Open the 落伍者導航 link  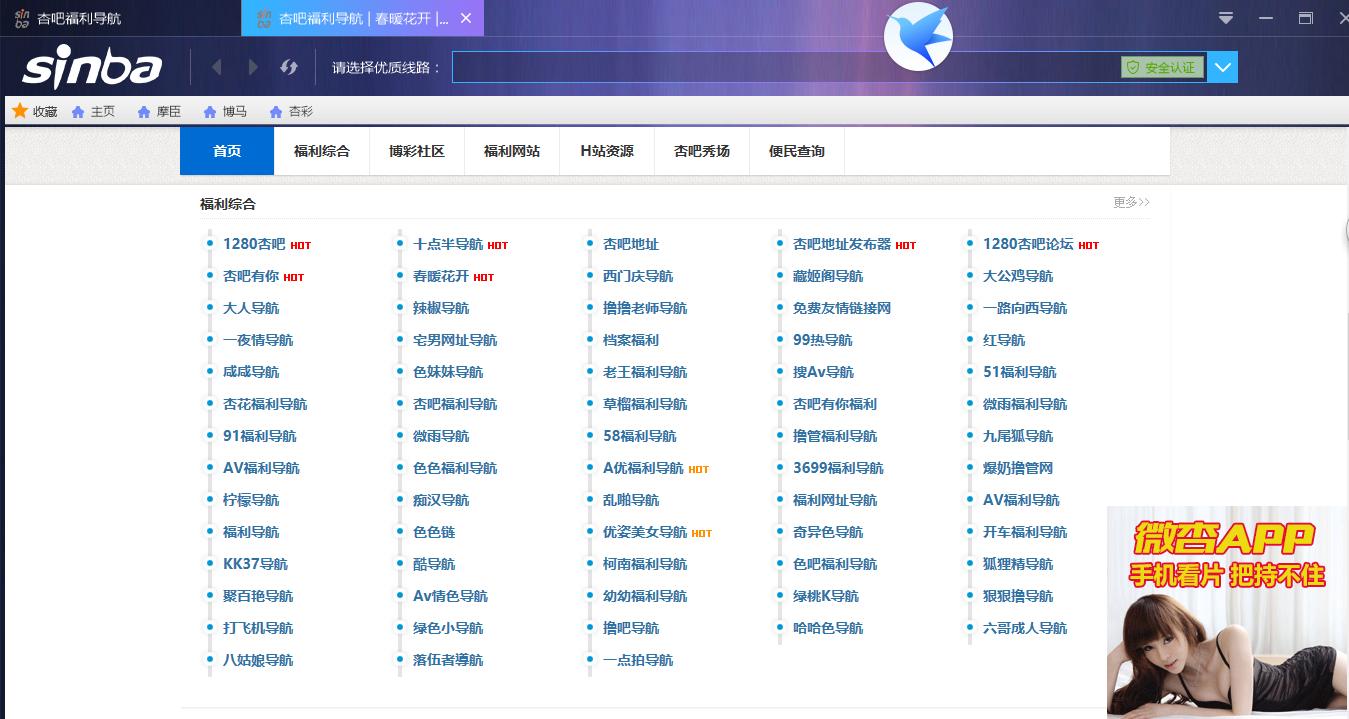pyautogui.click(x=448, y=660)
